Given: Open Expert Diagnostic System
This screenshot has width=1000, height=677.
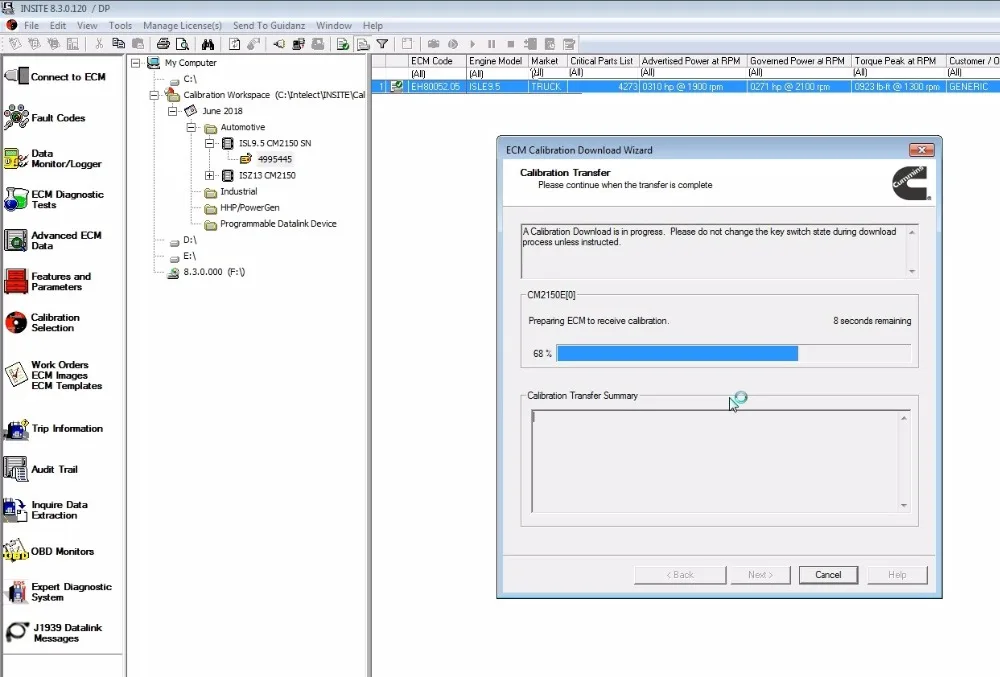Looking at the screenshot, I should click(58, 592).
